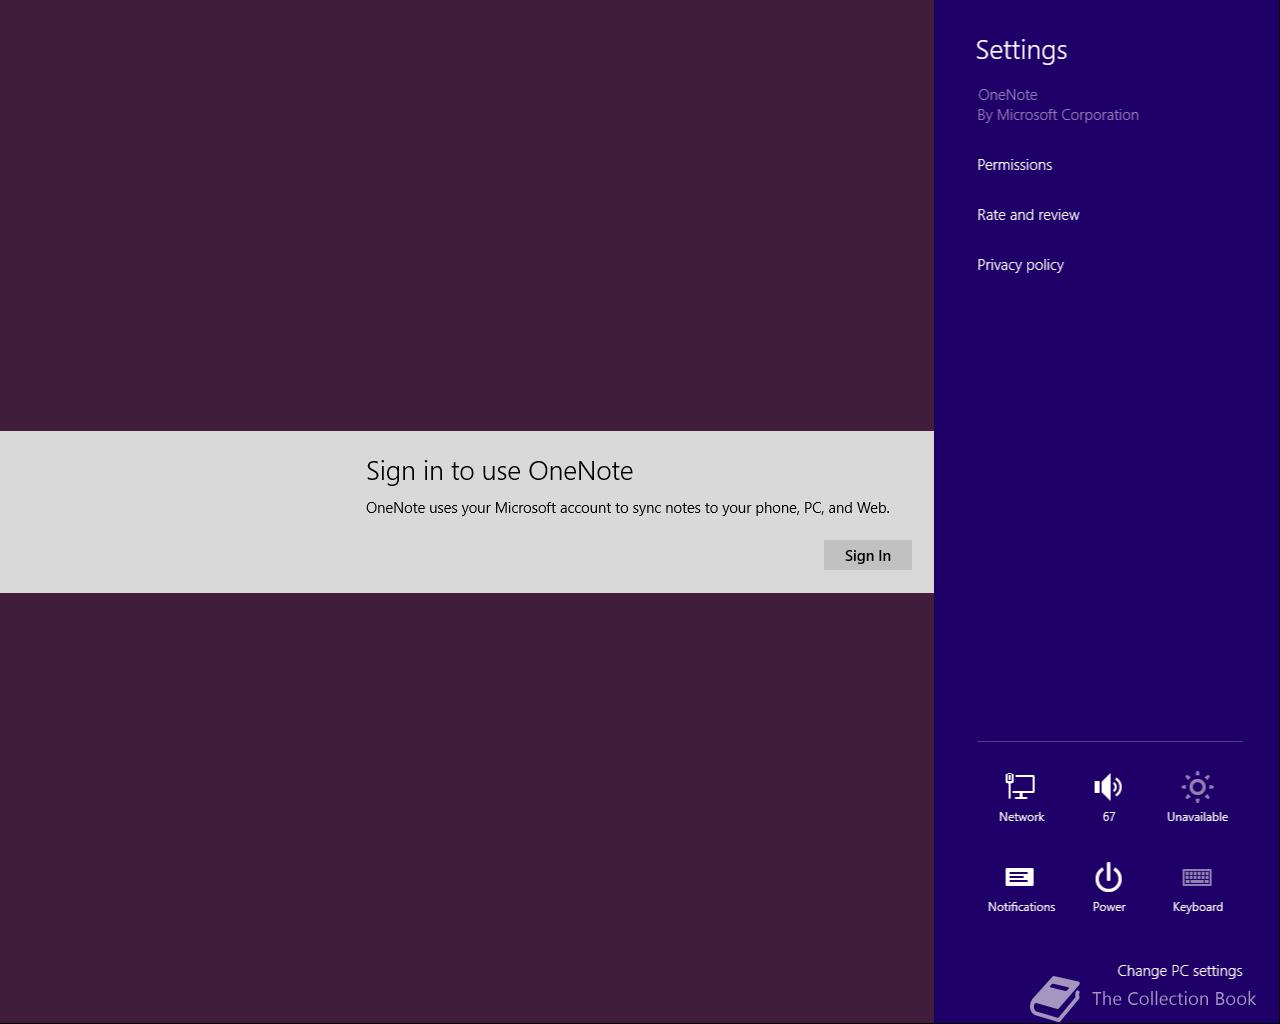Open Rate and review option
1280x1024 pixels.
coord(1028,215)
